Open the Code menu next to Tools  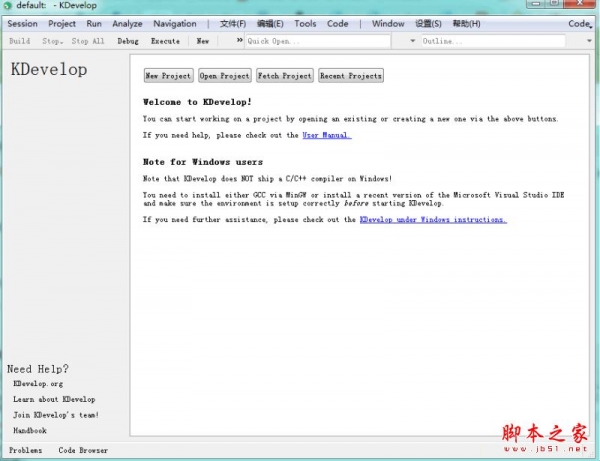(x=338, y=24)
